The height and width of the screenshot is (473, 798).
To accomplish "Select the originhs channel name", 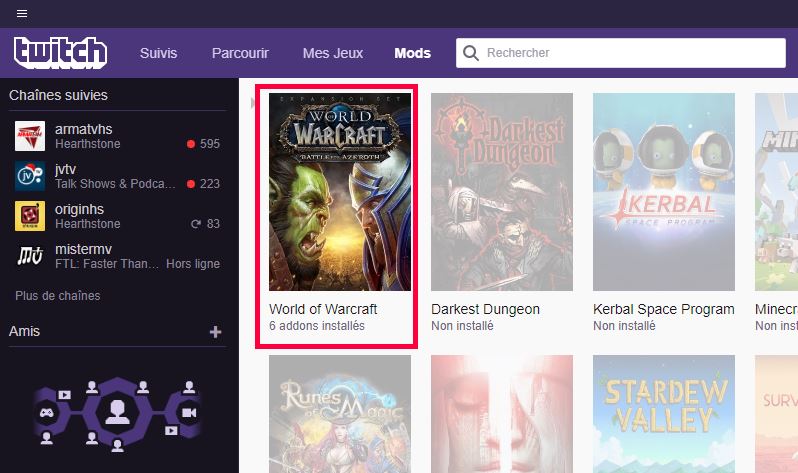I will (x=79, y=209).
